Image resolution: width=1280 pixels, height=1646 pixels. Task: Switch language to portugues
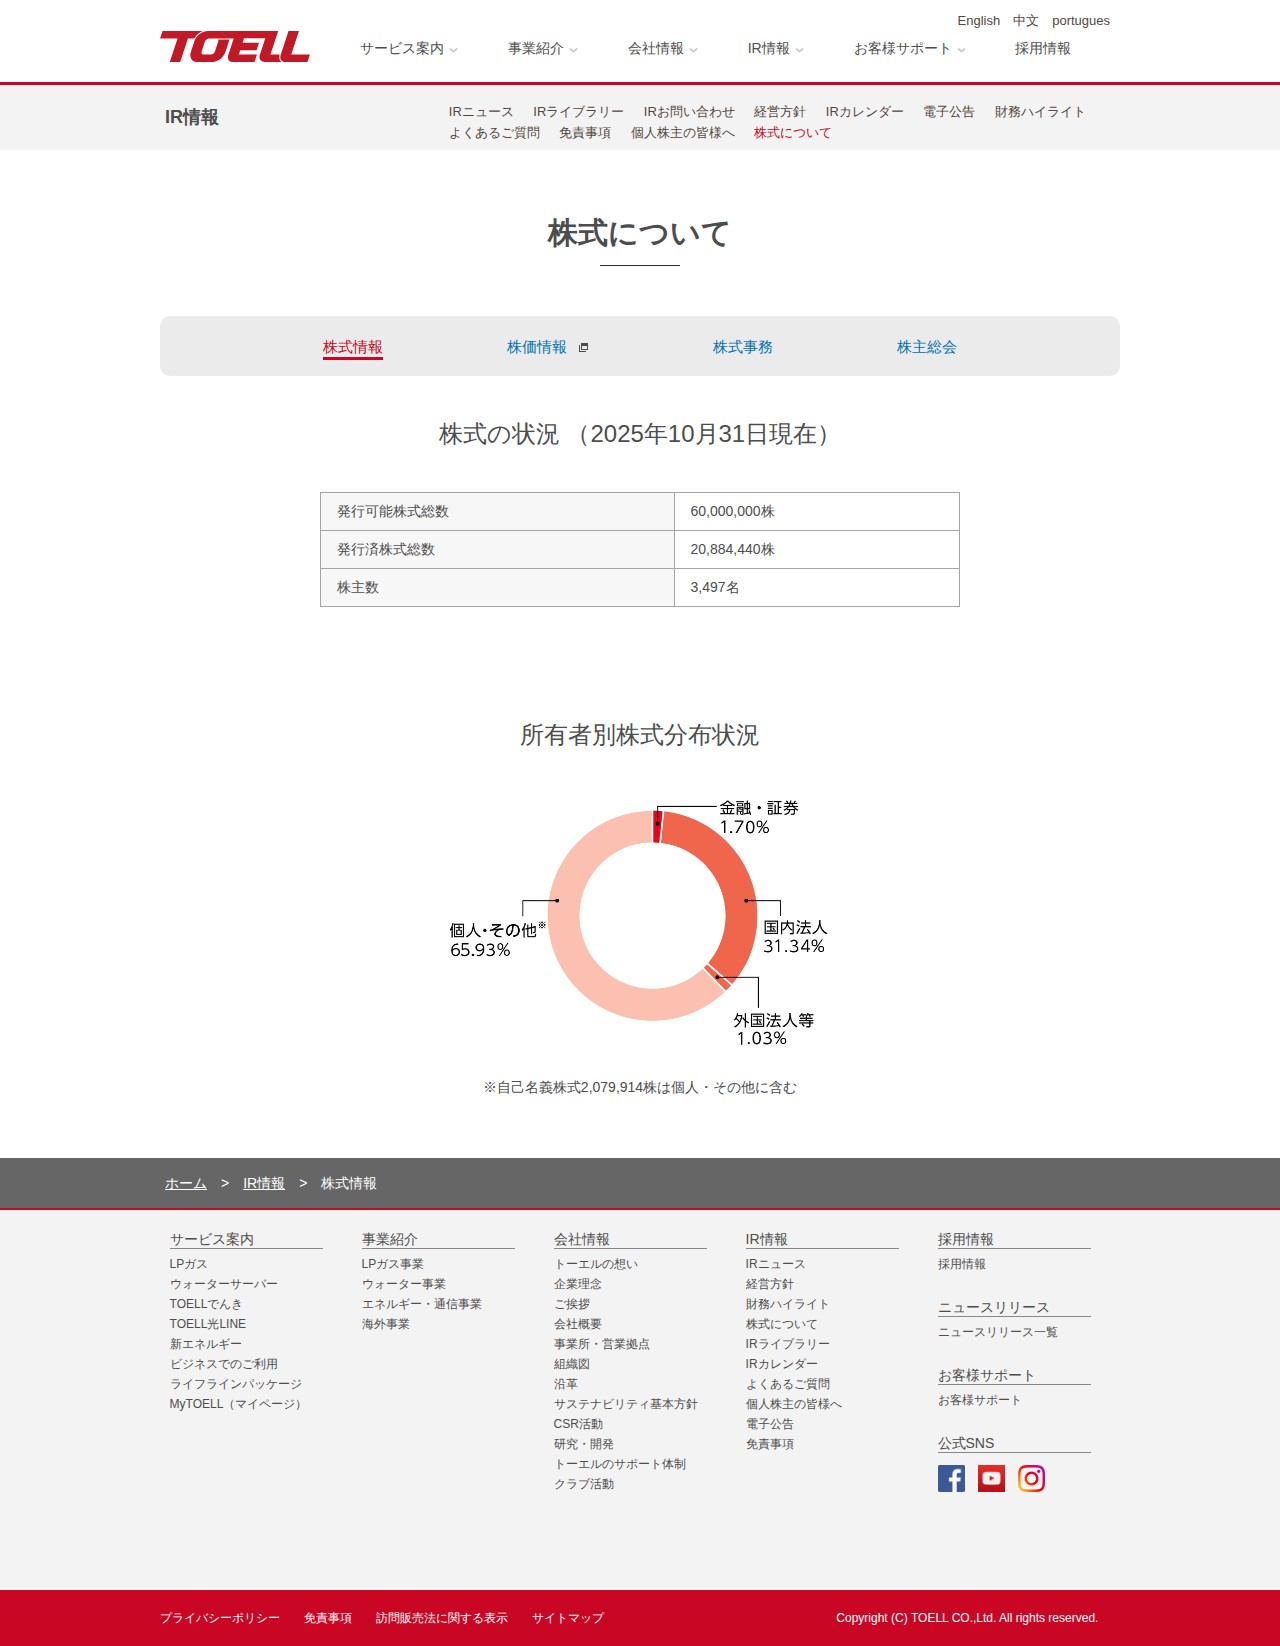tap(1081, 20)
